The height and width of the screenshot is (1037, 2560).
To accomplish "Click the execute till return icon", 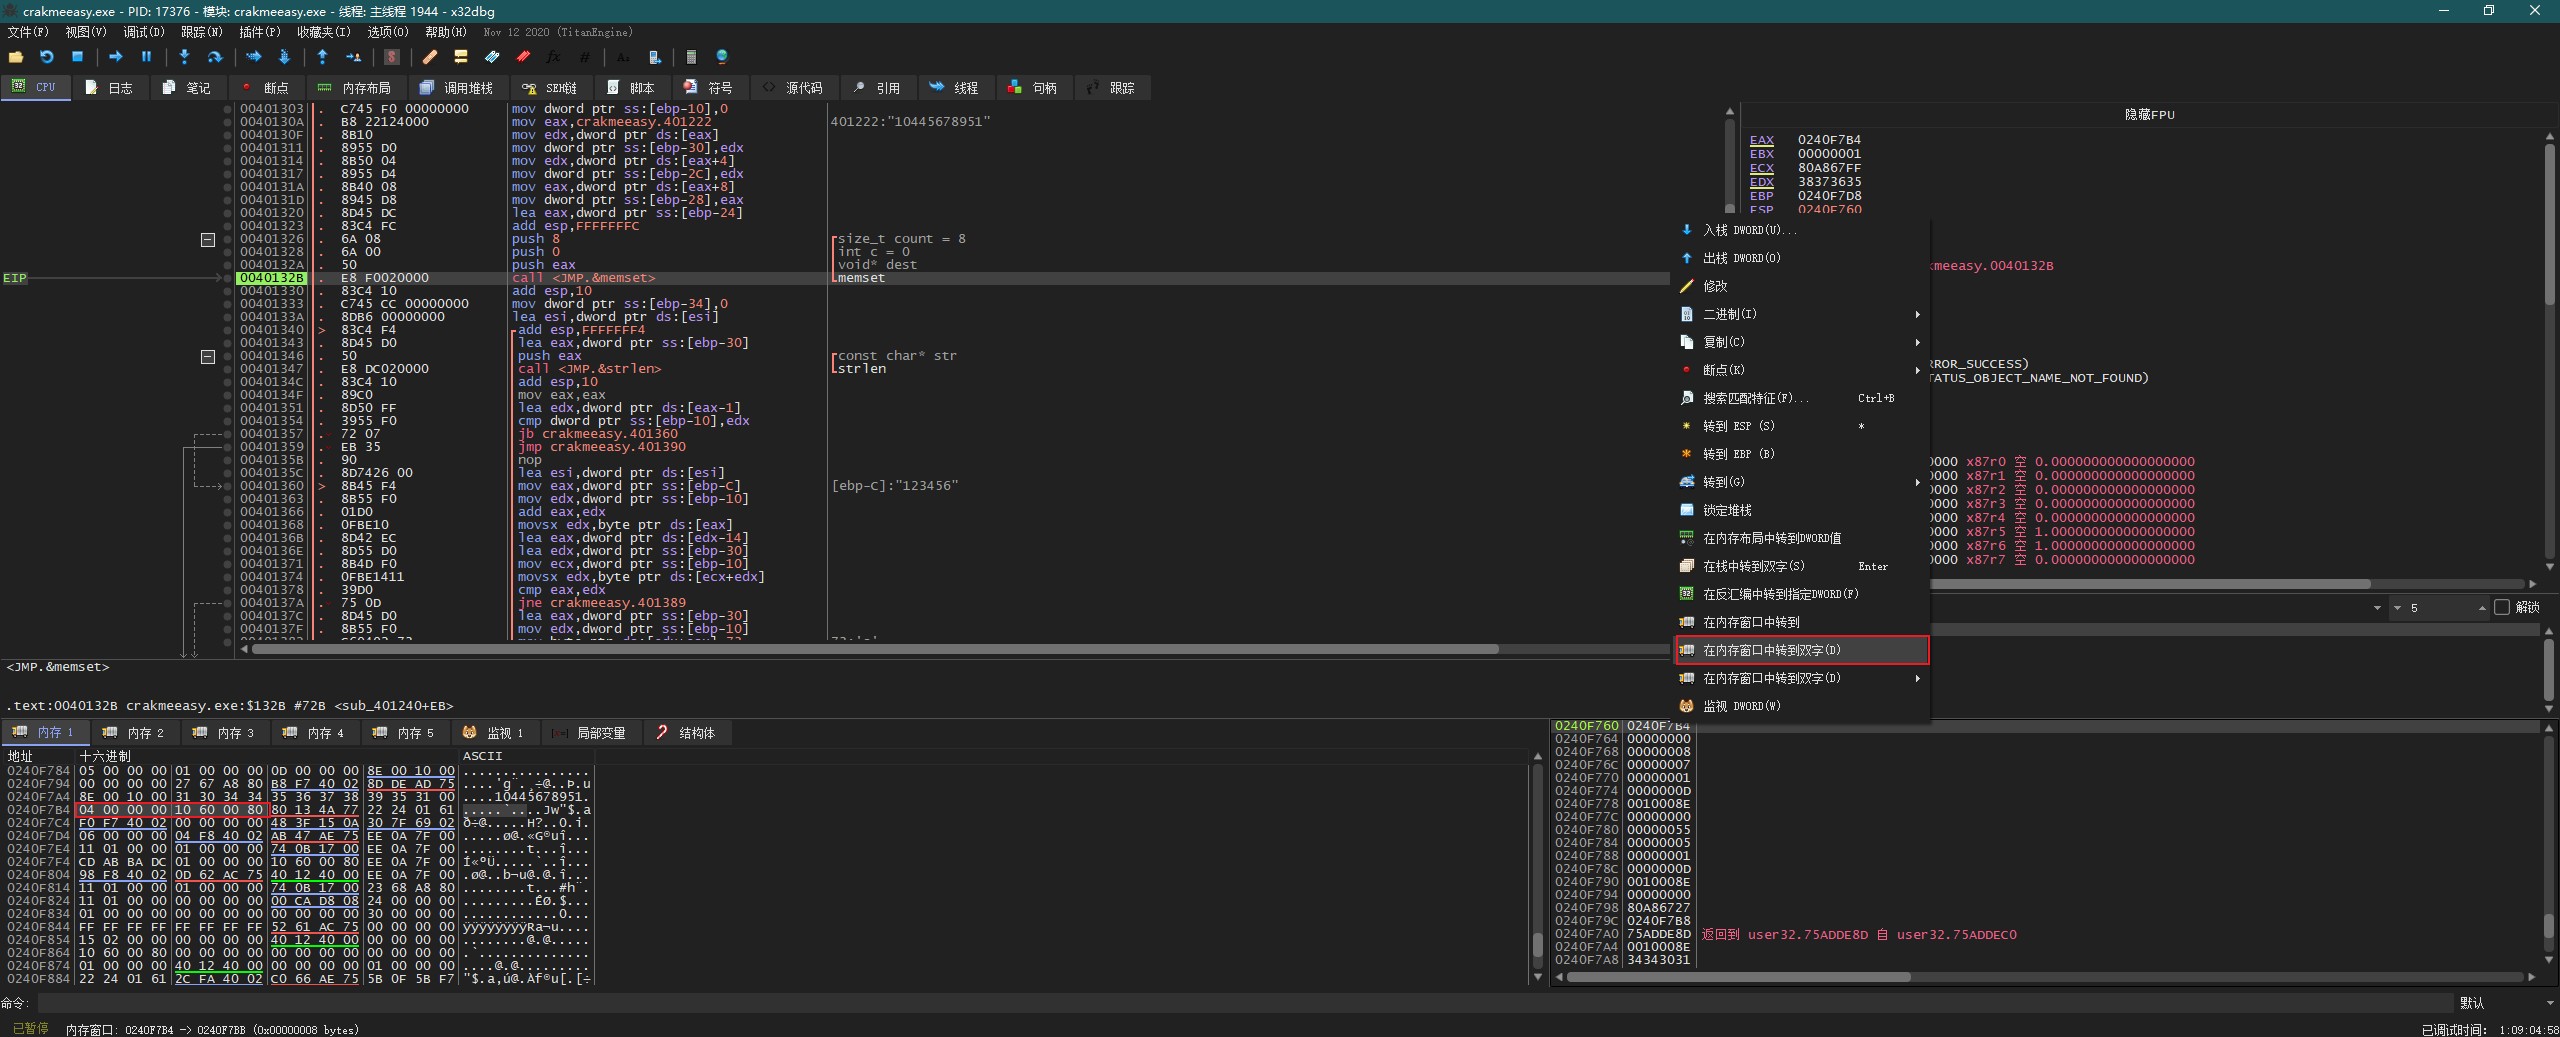I will [x=322, y=57].
